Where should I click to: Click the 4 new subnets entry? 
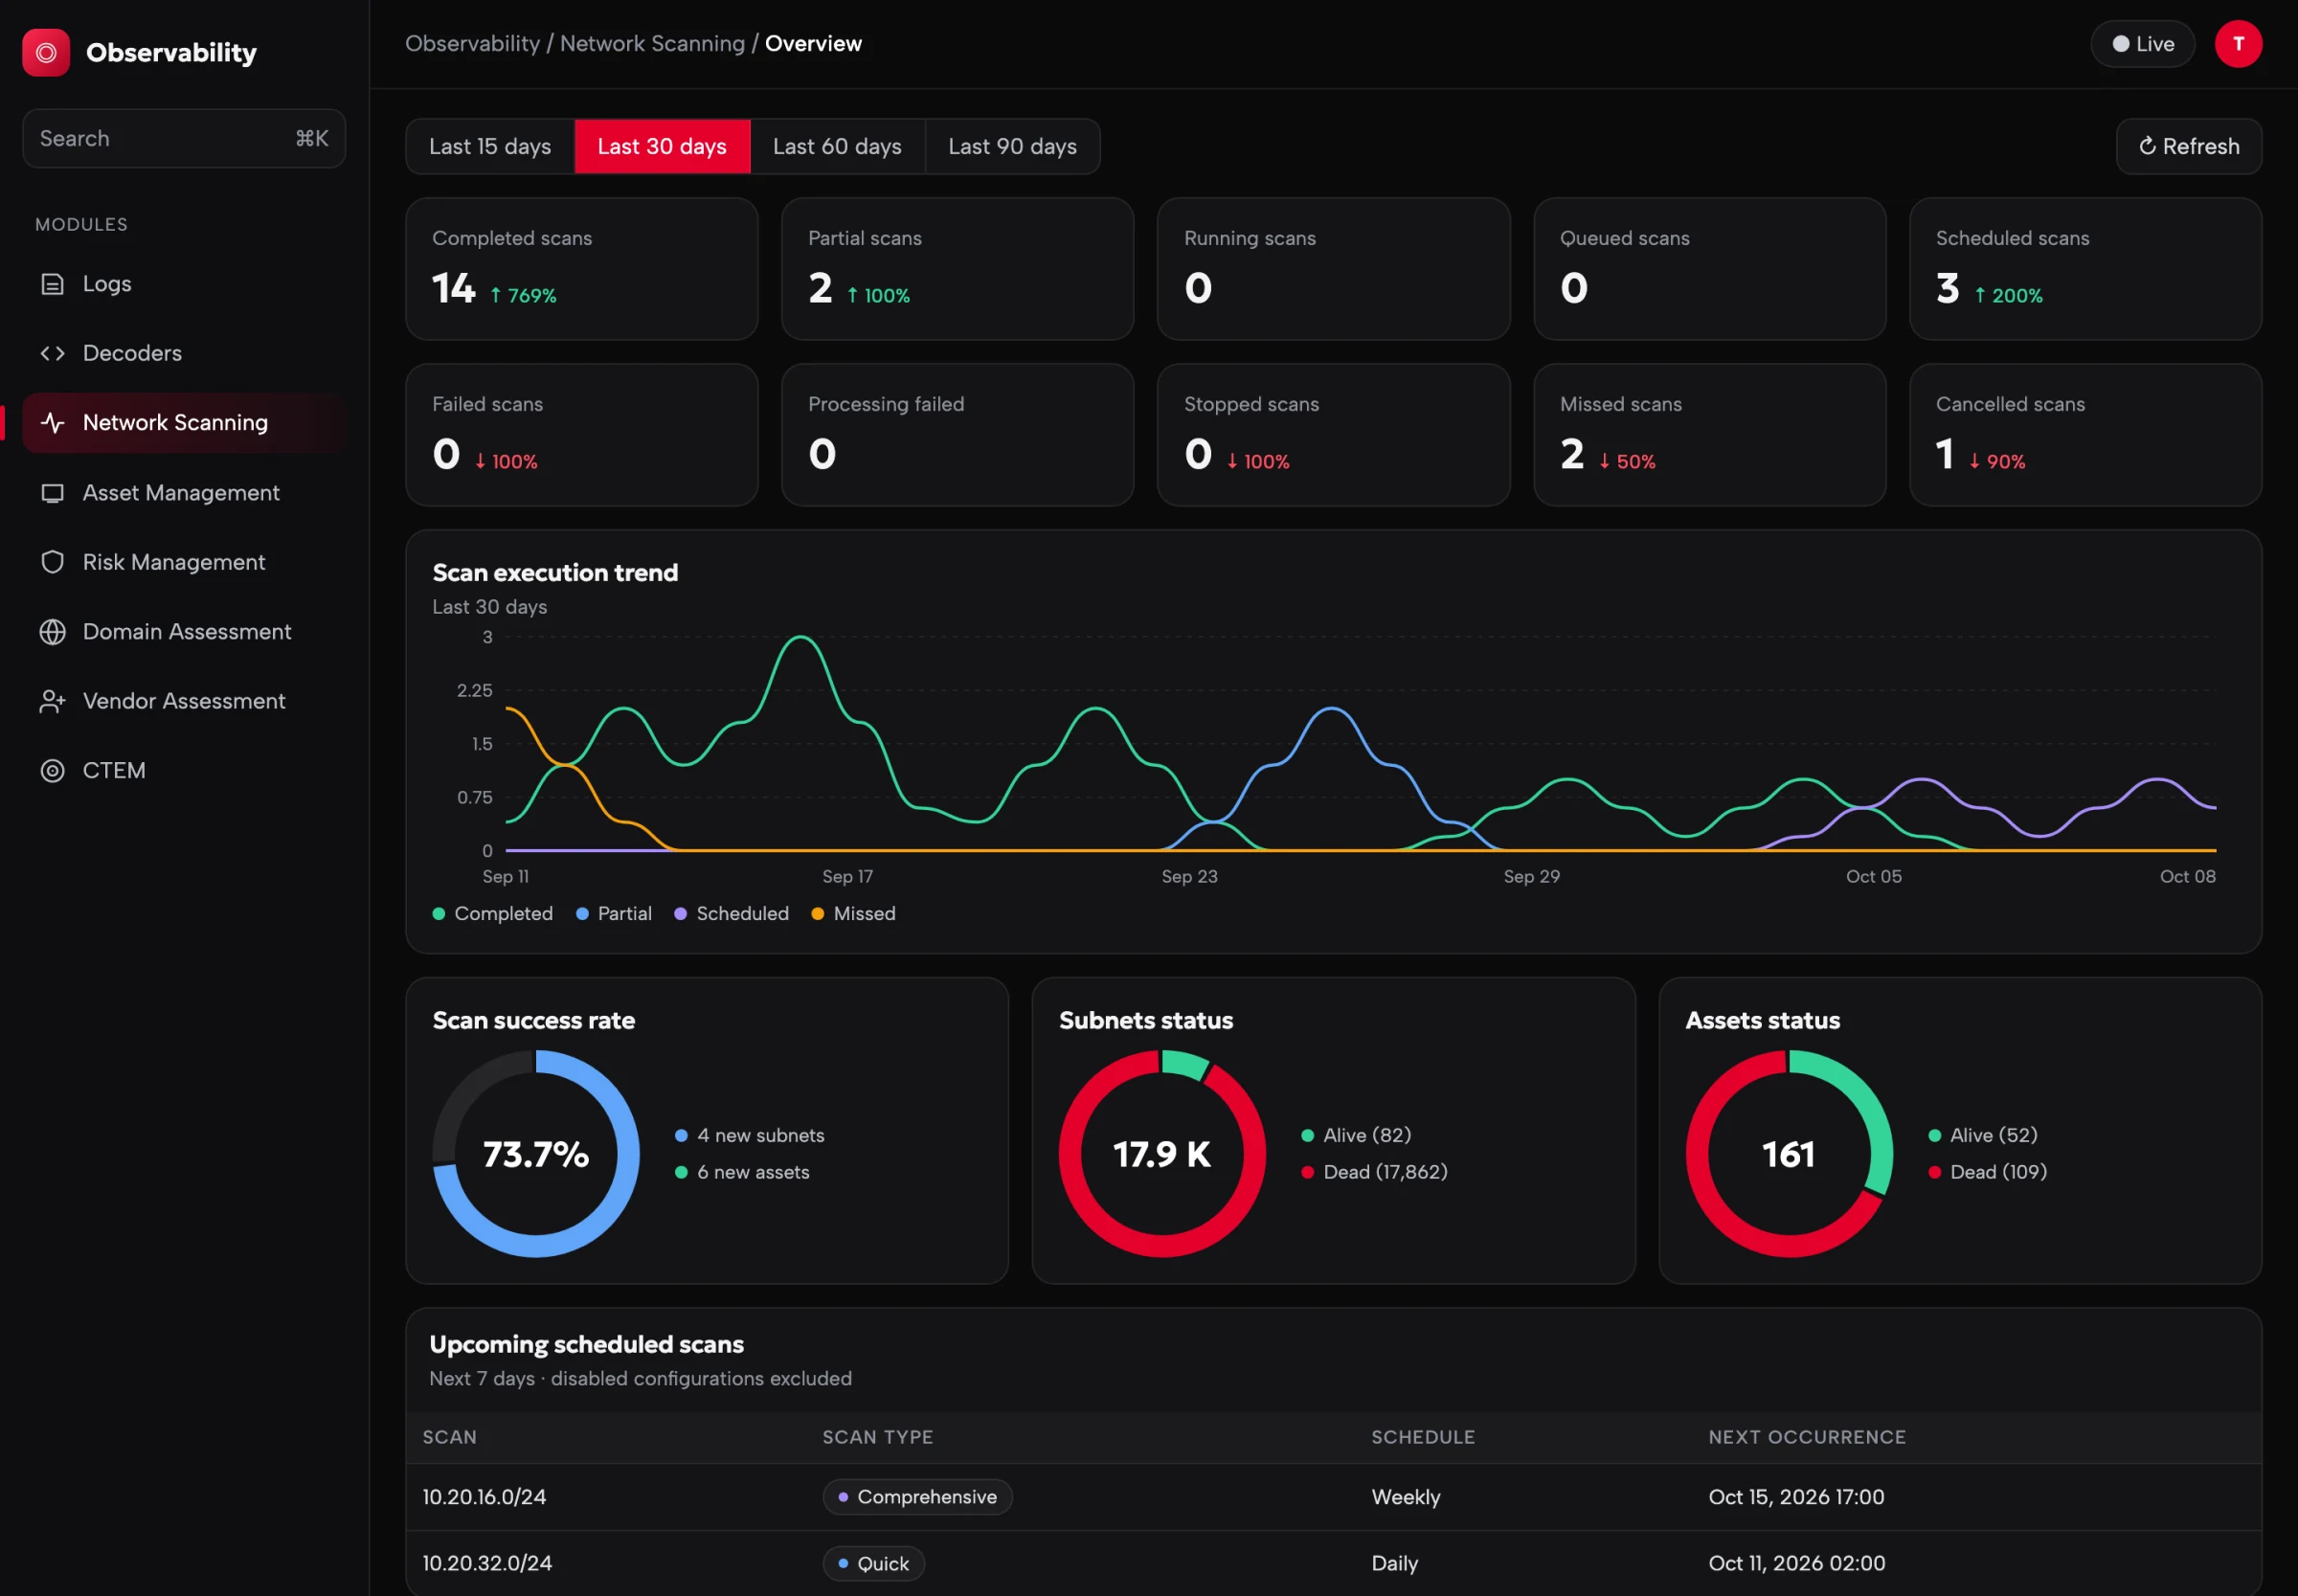(750, 1135)
